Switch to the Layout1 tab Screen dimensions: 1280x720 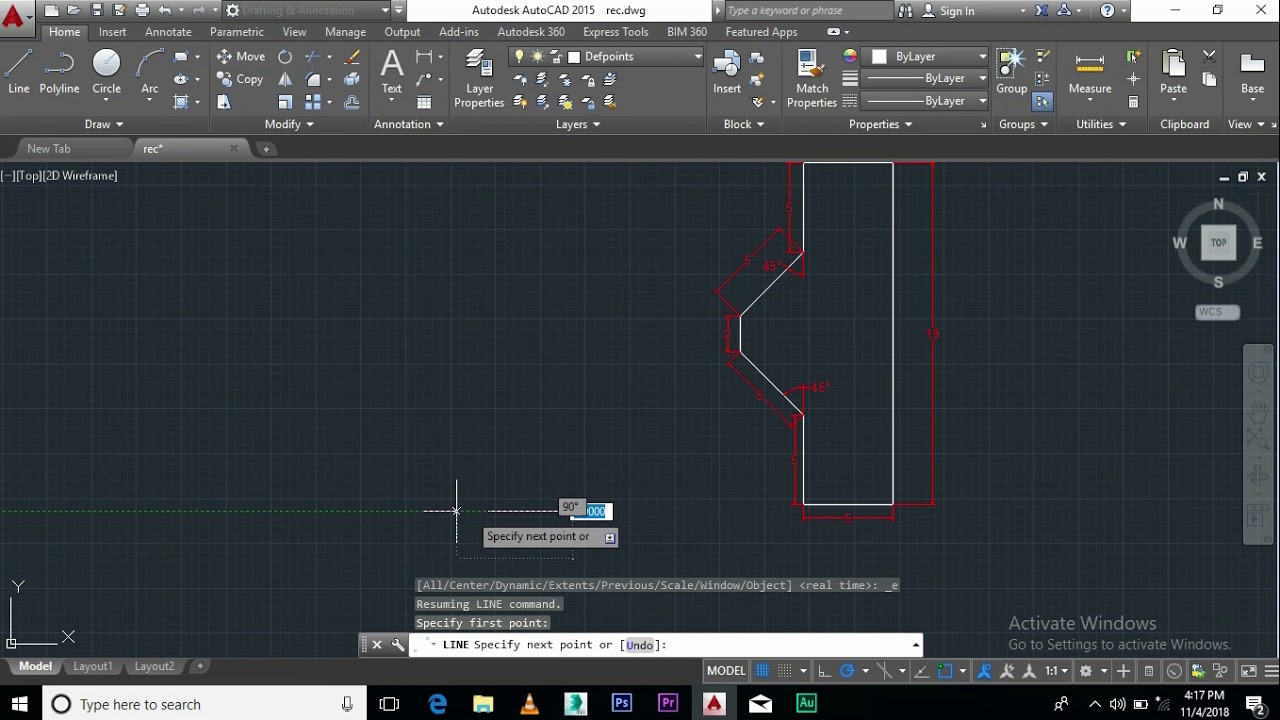pyautogui.click(x=92, y=666)
